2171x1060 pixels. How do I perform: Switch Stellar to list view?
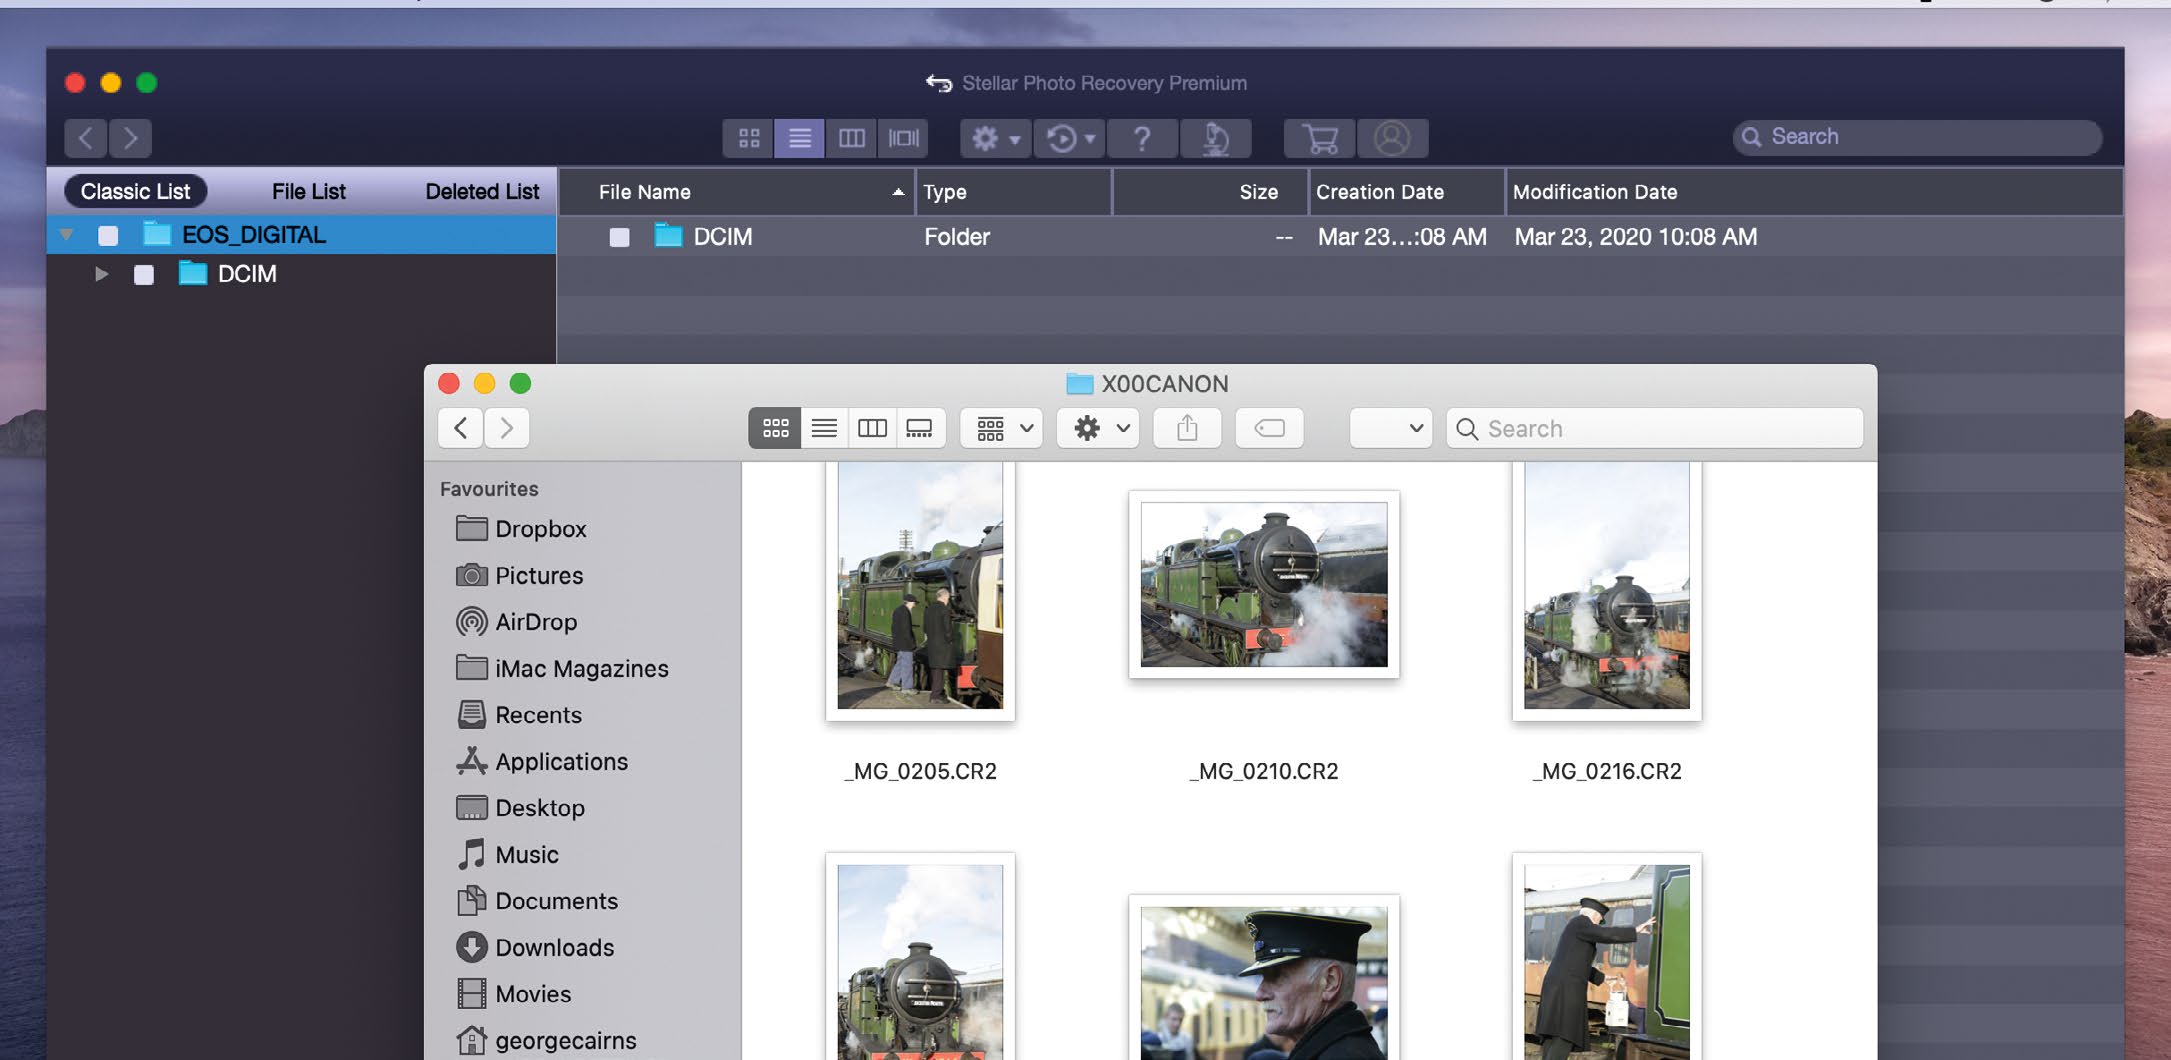coord(799,138)
